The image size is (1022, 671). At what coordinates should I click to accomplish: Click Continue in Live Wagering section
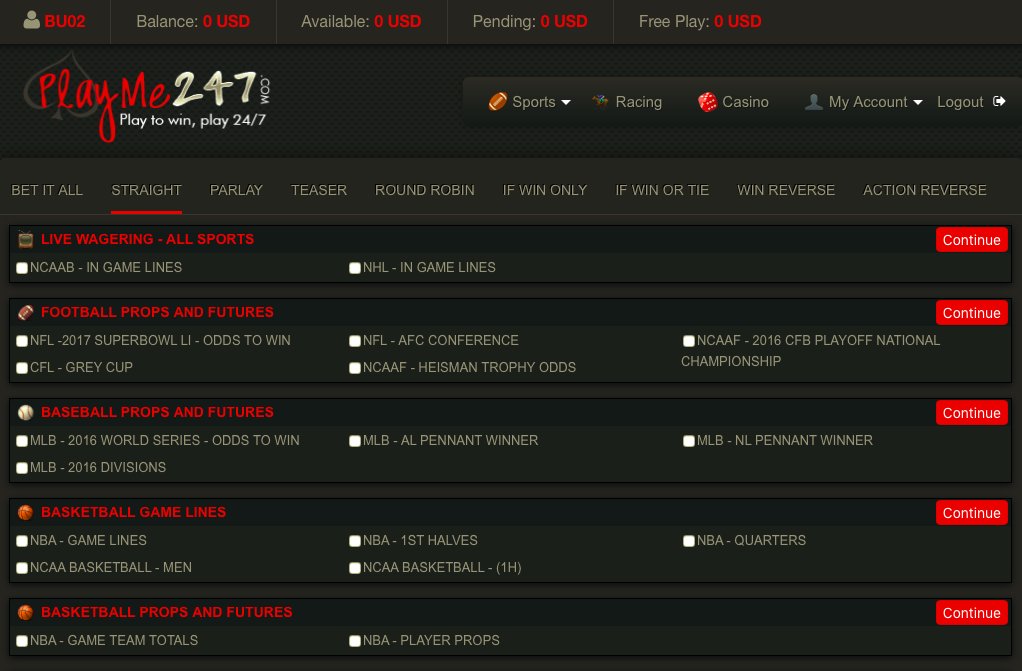coord(971,240)
